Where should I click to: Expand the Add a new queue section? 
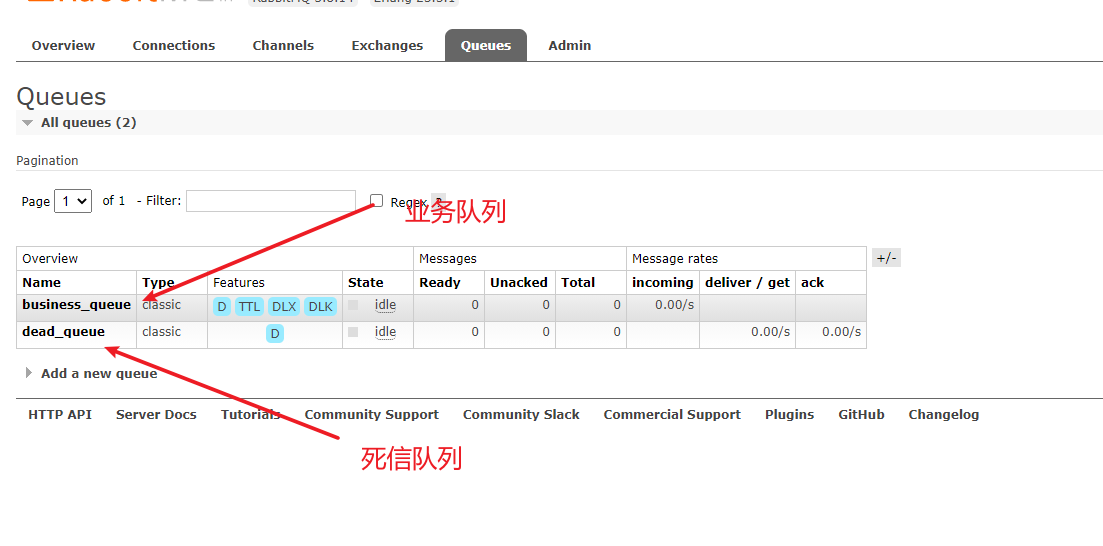[x=91, y=374]
